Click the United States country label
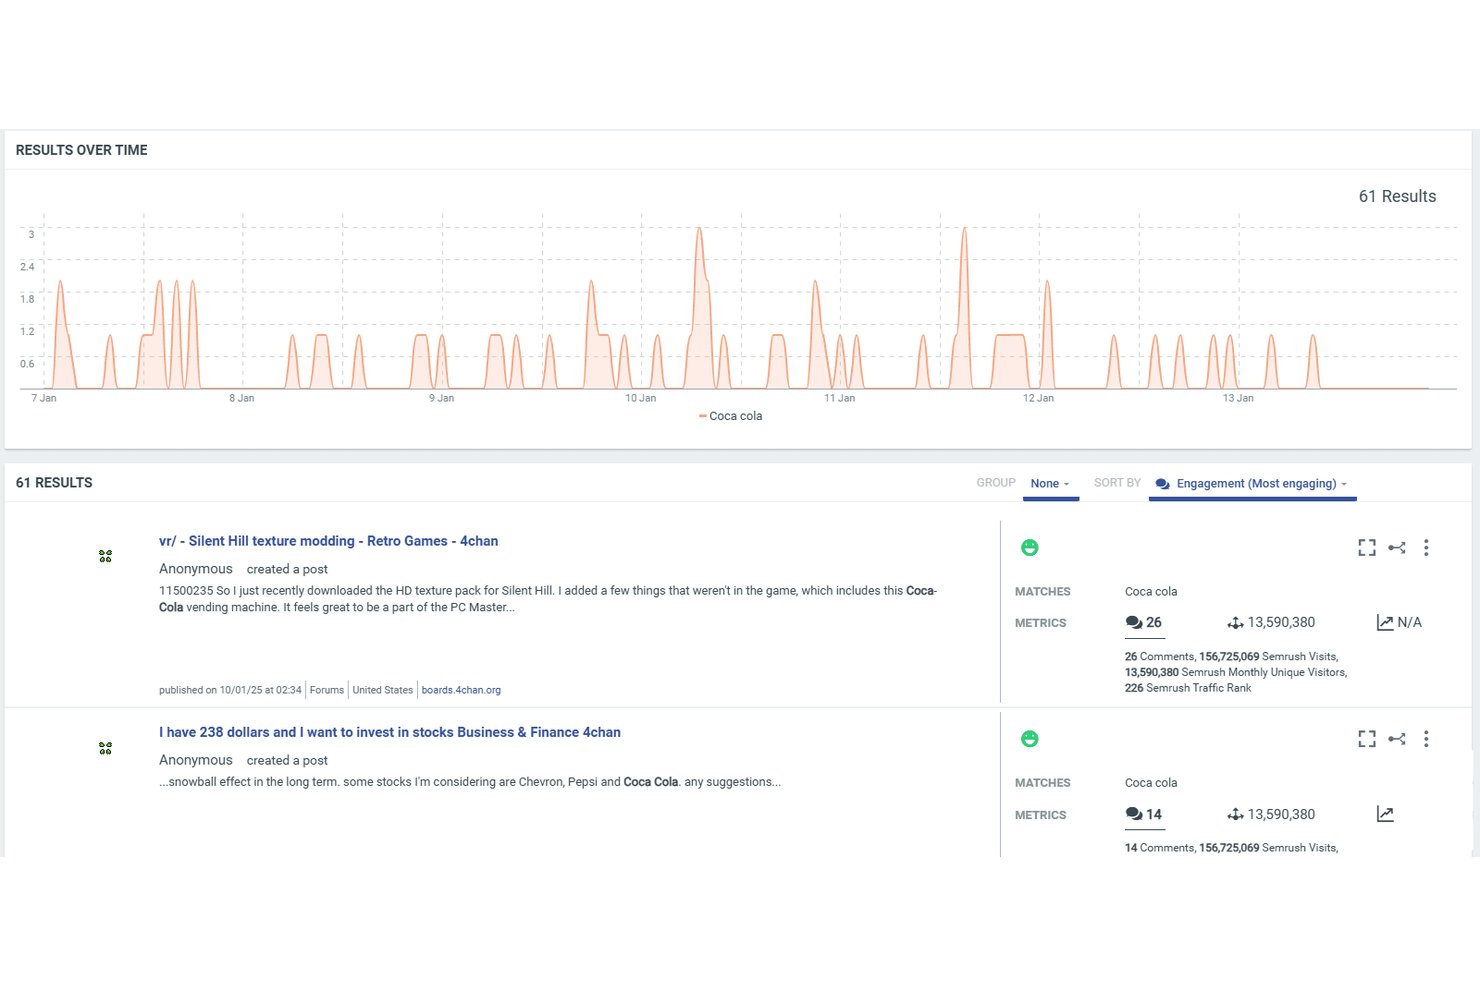Viewport: 1480px width, 987px height. pyautogui.click(x=383, y=690)
